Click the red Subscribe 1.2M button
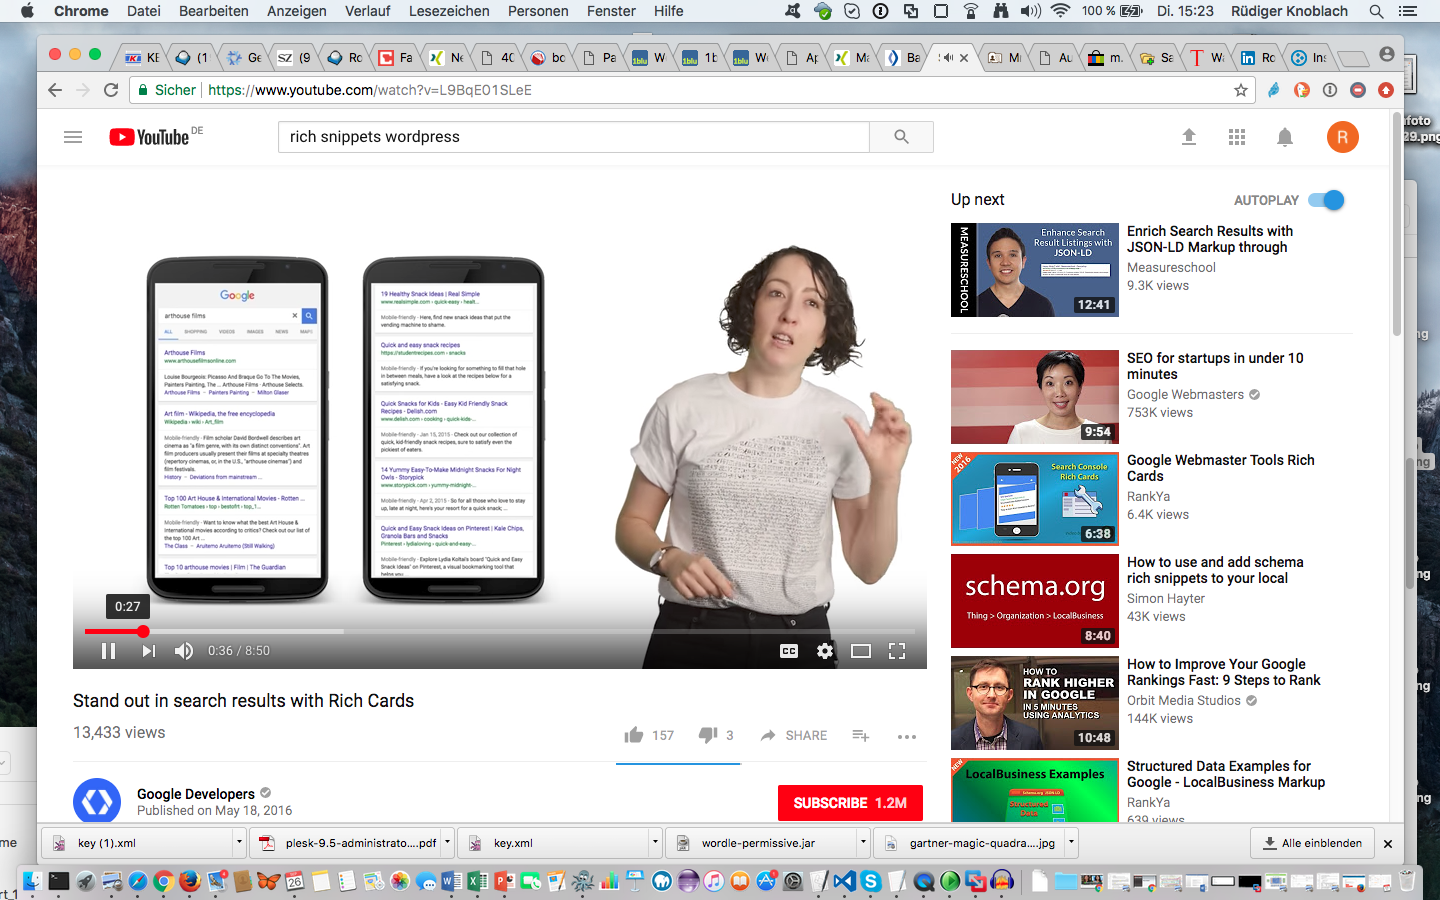The image size is (1440, 900). coord(850,803)
